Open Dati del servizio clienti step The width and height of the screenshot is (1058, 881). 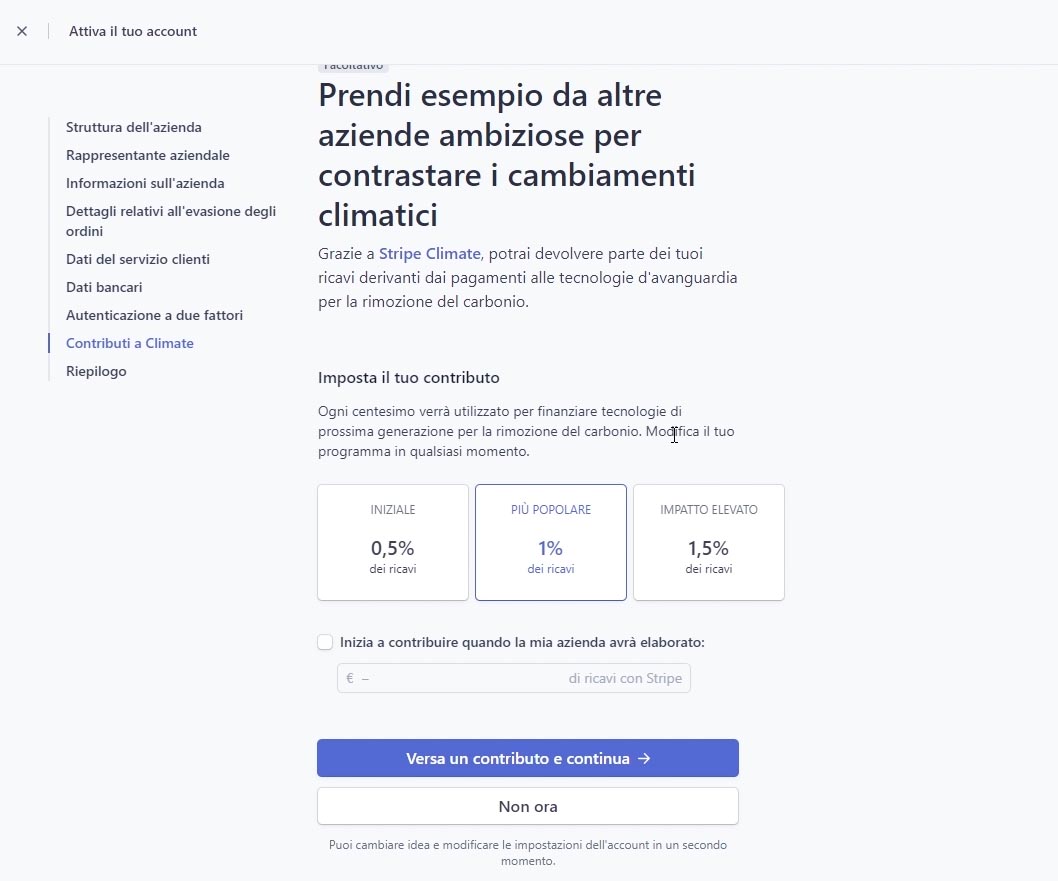(x=138, y=259)
